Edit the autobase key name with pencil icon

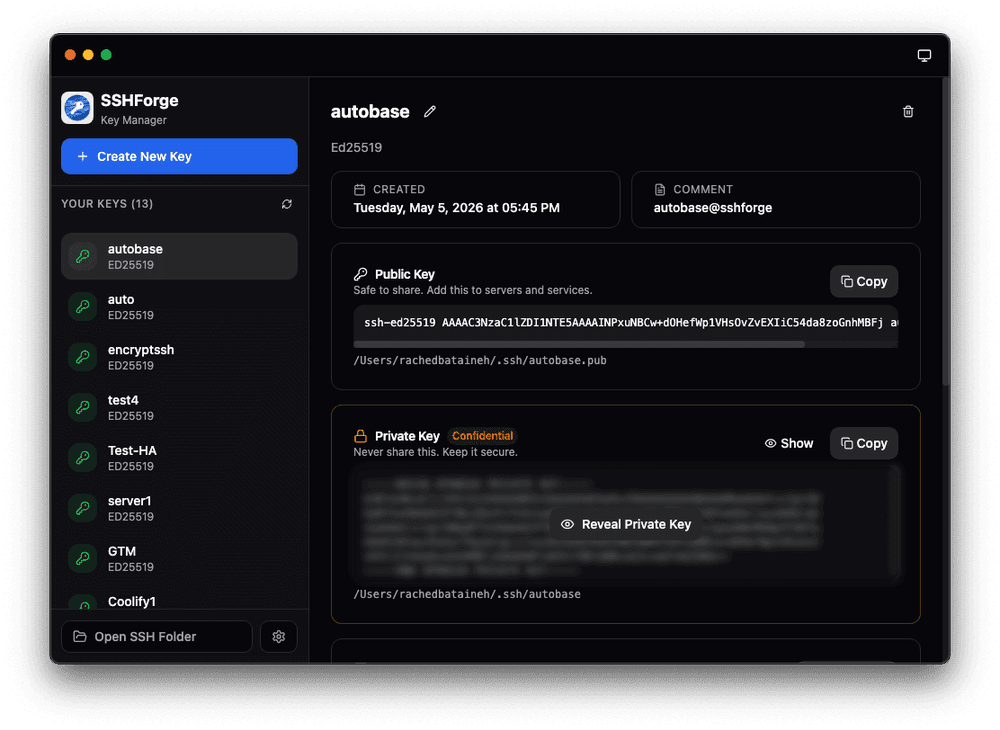430,112
